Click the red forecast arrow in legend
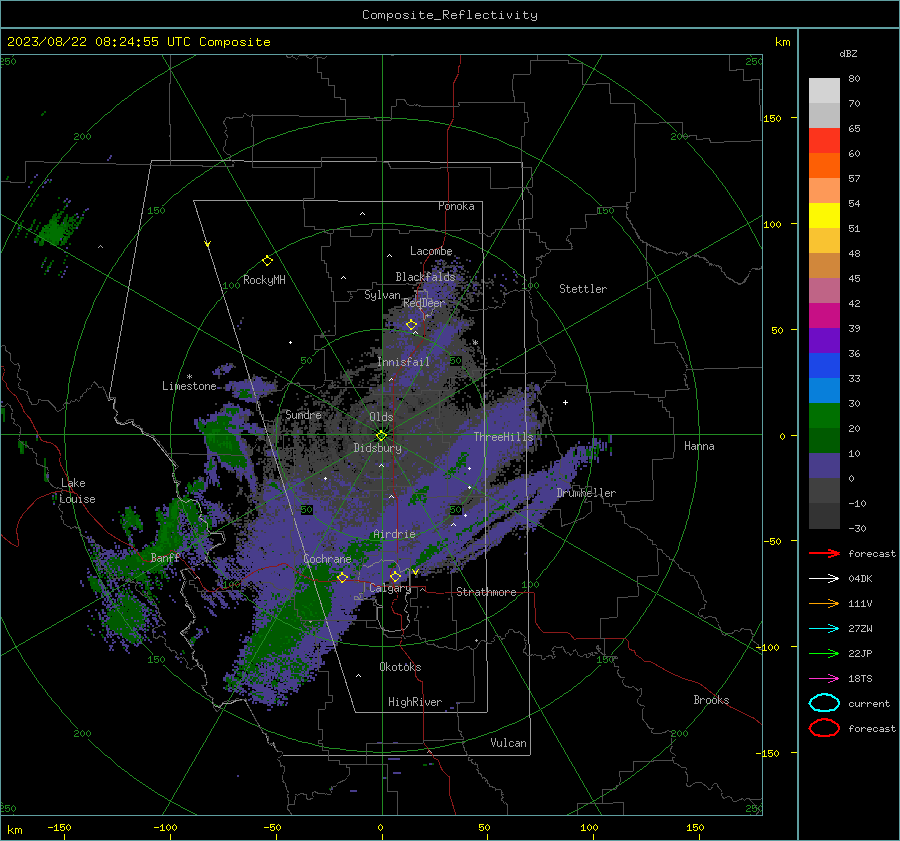 (824, 553)
